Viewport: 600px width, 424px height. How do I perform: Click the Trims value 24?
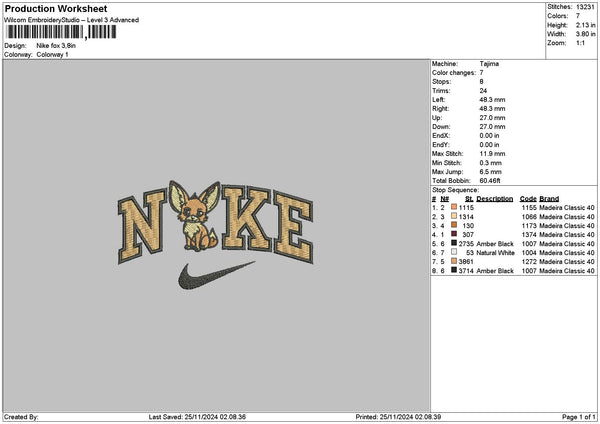(483, 91)
